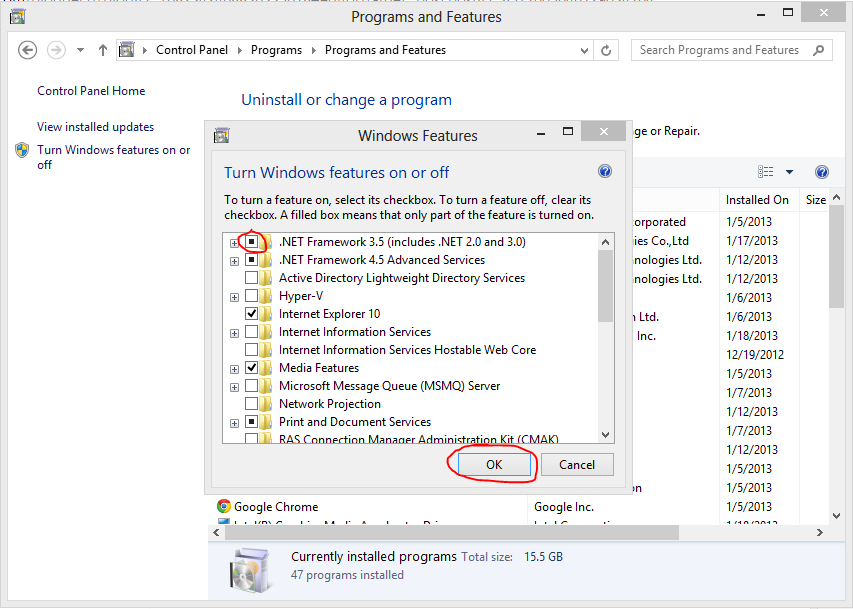853x609 pixels.
Task: Click the programs list scroll left arrow
Action: click(x=217, y=532)
